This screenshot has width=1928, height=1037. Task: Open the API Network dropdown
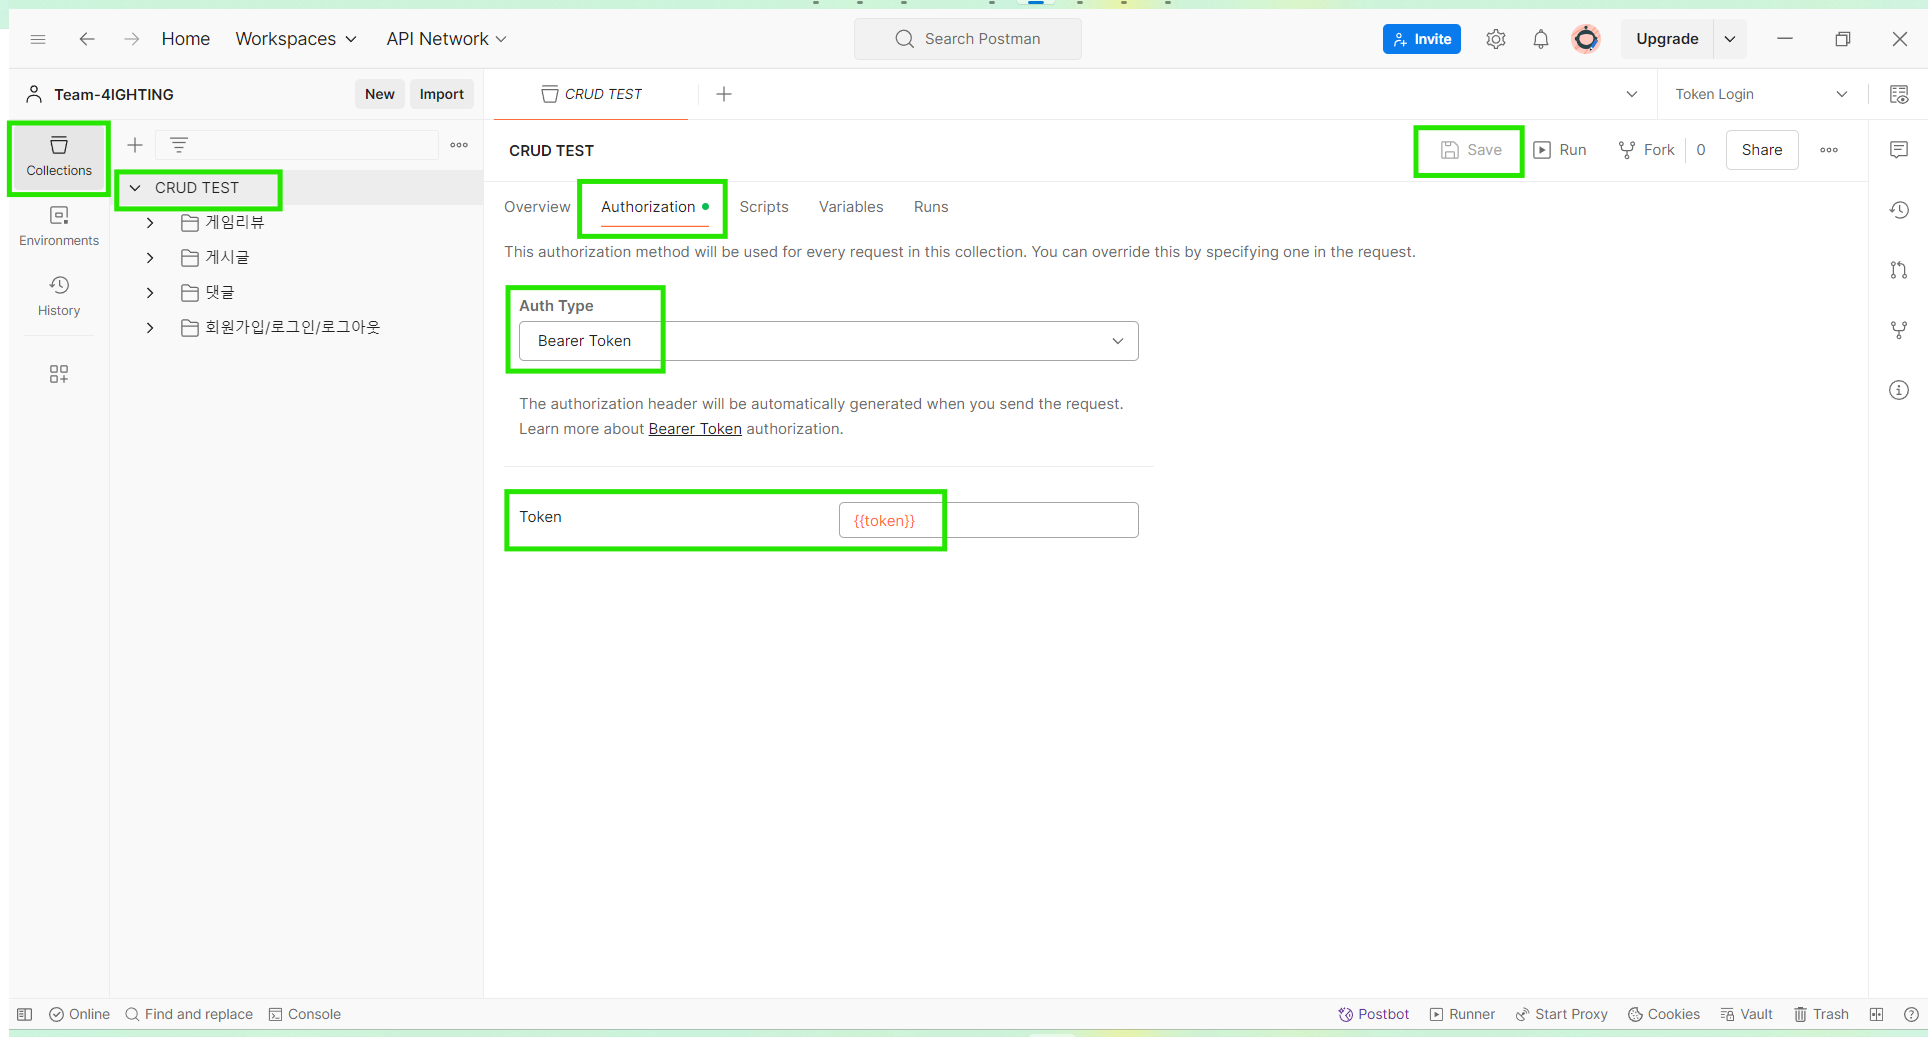pos(446,39)
